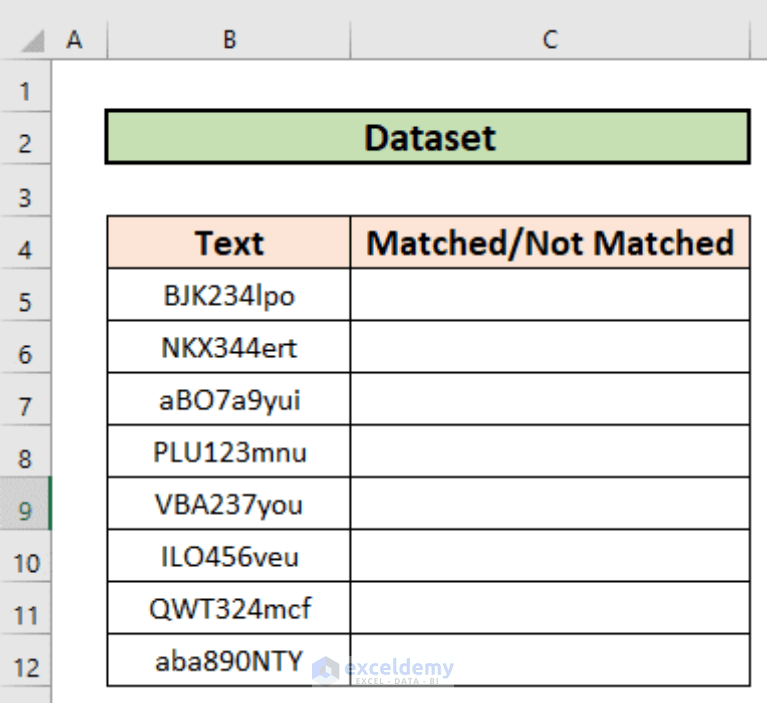Select the Matched/Not Matched header cell
Image resolution: width=767 pixels, height=703 pixels.
[x=550, y=242]
